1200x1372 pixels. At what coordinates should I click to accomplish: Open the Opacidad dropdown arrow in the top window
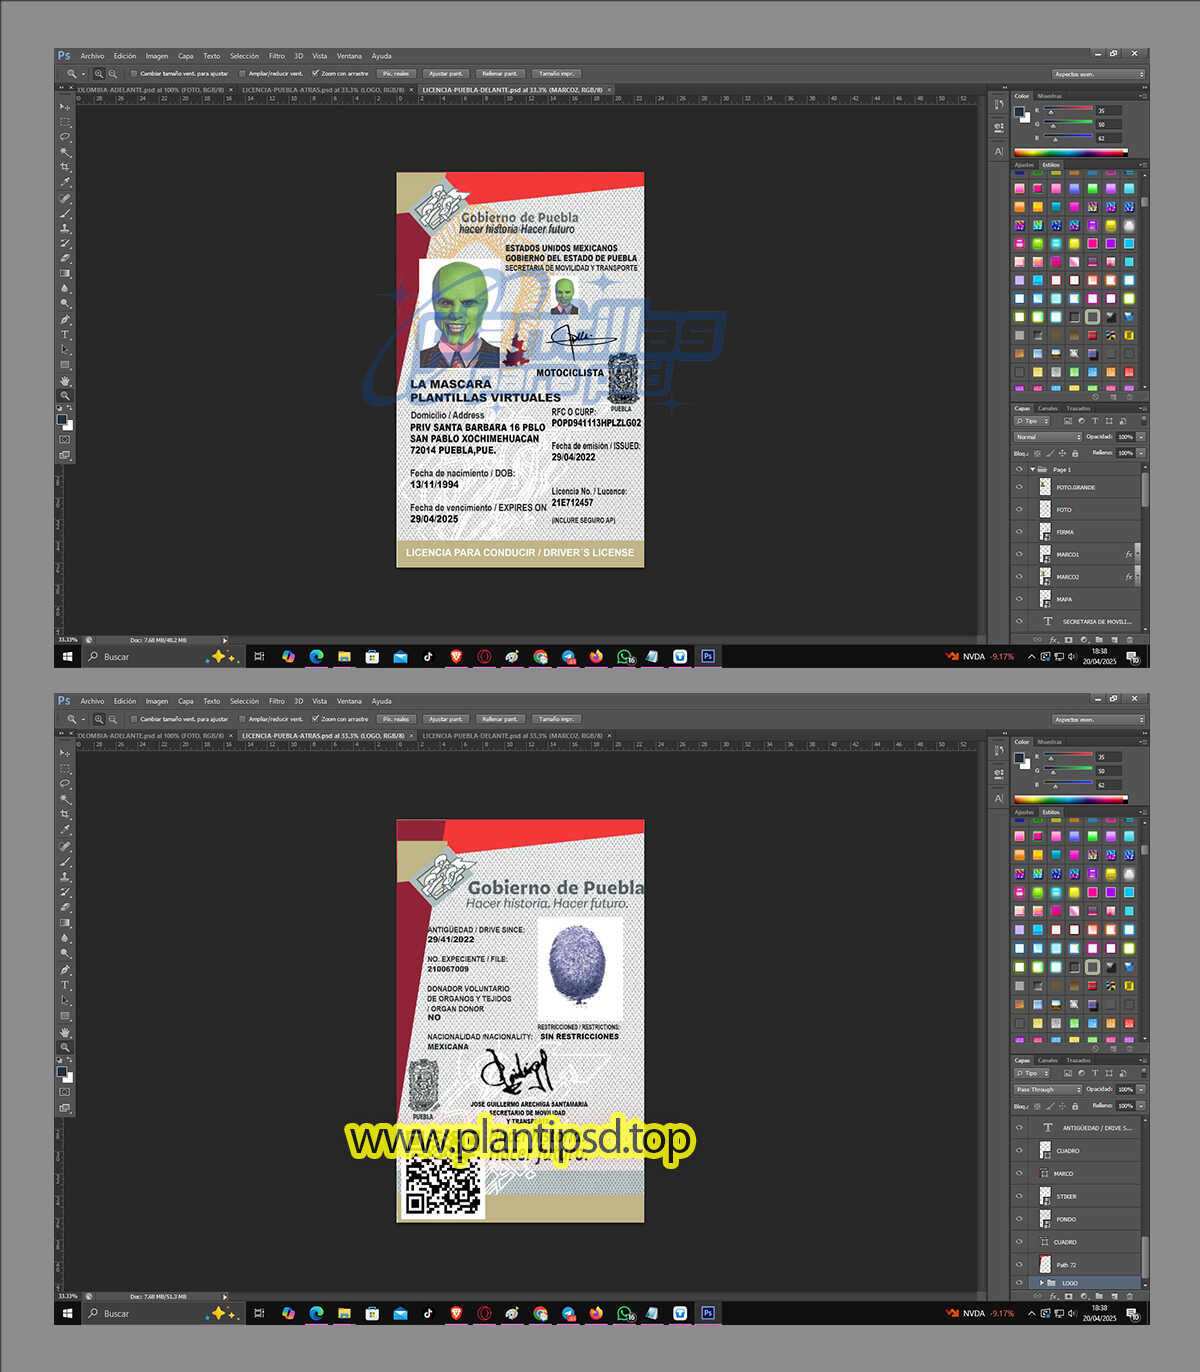tap(1141, 437)
